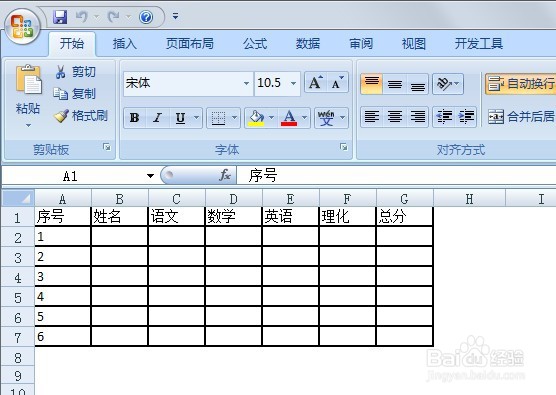The height and width of the screenshot is (395, 556).
Task: Click the Select All corner triangle
Action: [x=18, y=198]
